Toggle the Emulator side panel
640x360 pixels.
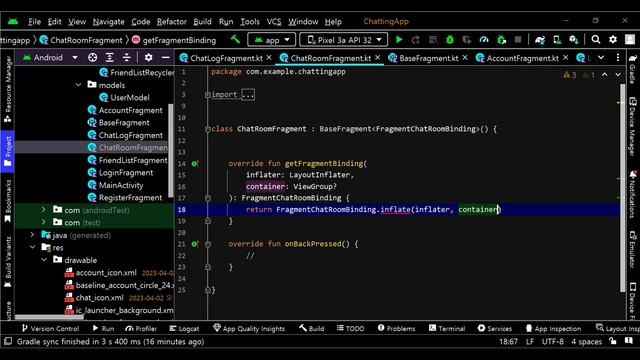click(x=633, y=250)
